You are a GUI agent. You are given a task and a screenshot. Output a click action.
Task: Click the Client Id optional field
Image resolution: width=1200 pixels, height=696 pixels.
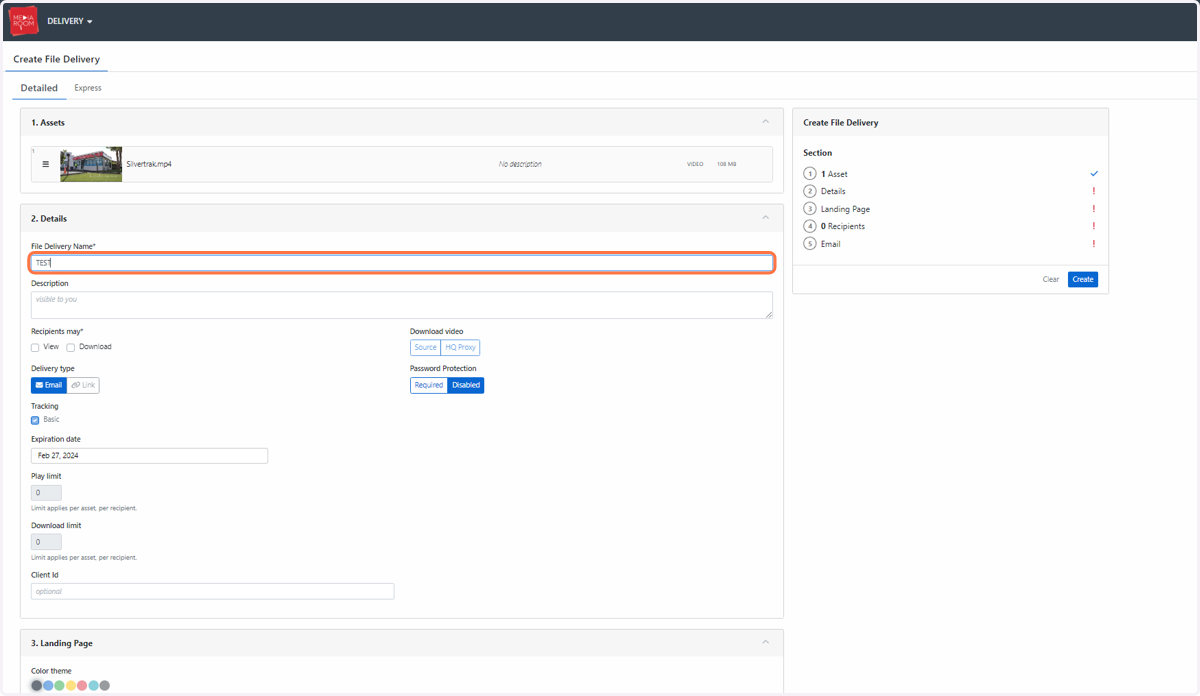tap(212, 591)
